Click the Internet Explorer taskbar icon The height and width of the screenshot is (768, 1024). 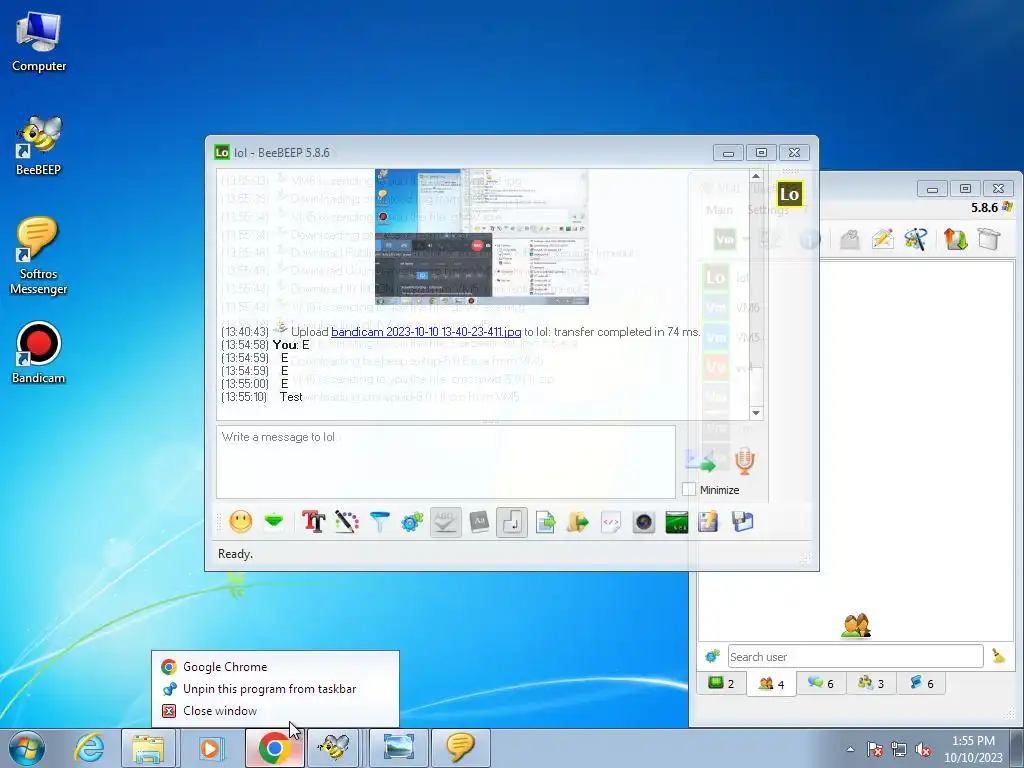tap(88, 748)
